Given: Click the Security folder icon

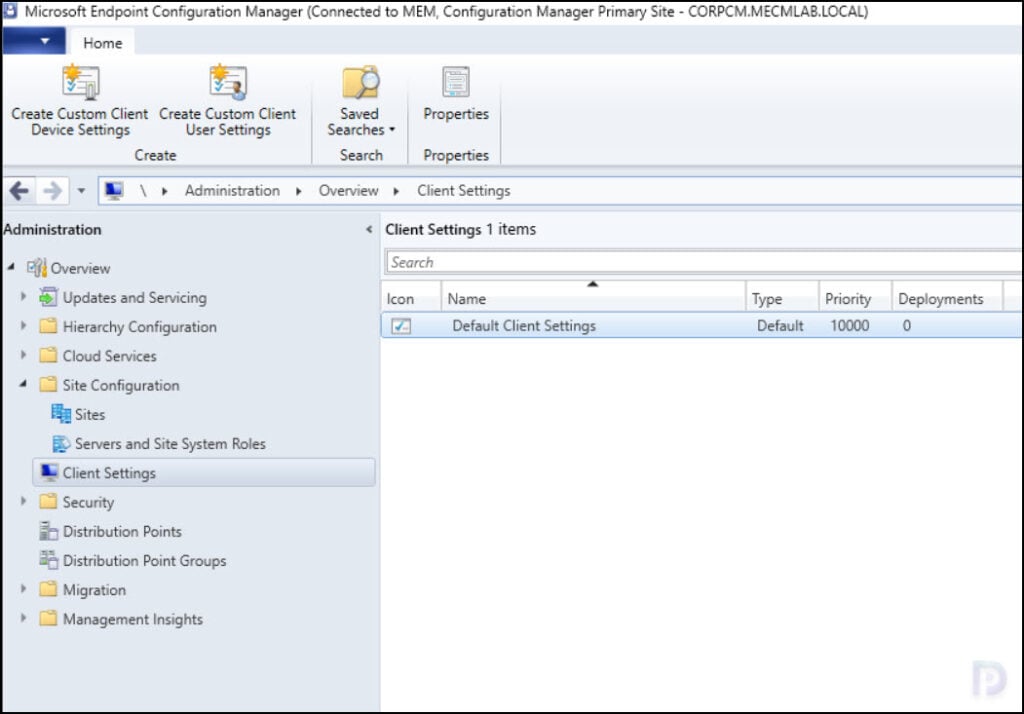Looking at the screenshot, I should (48, 502).
